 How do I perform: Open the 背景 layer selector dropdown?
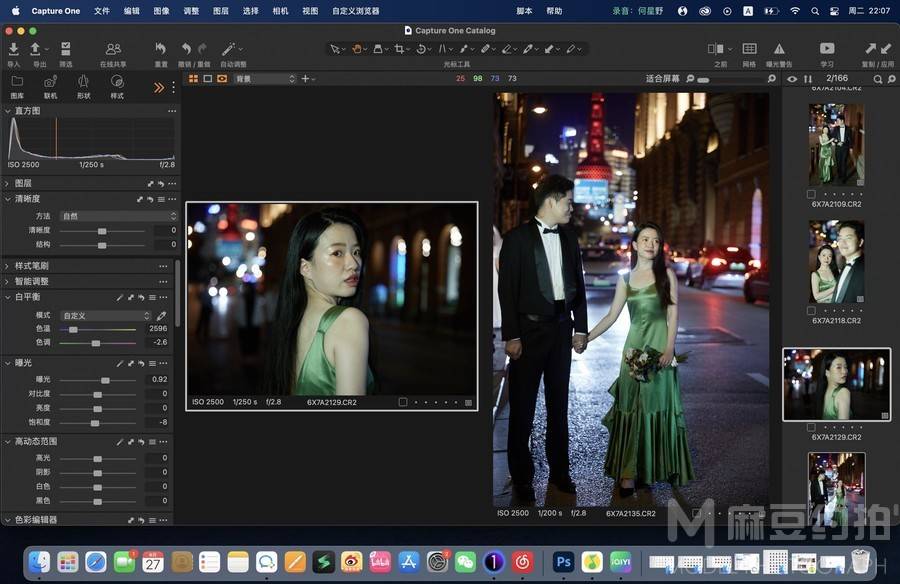pos(265,79)
